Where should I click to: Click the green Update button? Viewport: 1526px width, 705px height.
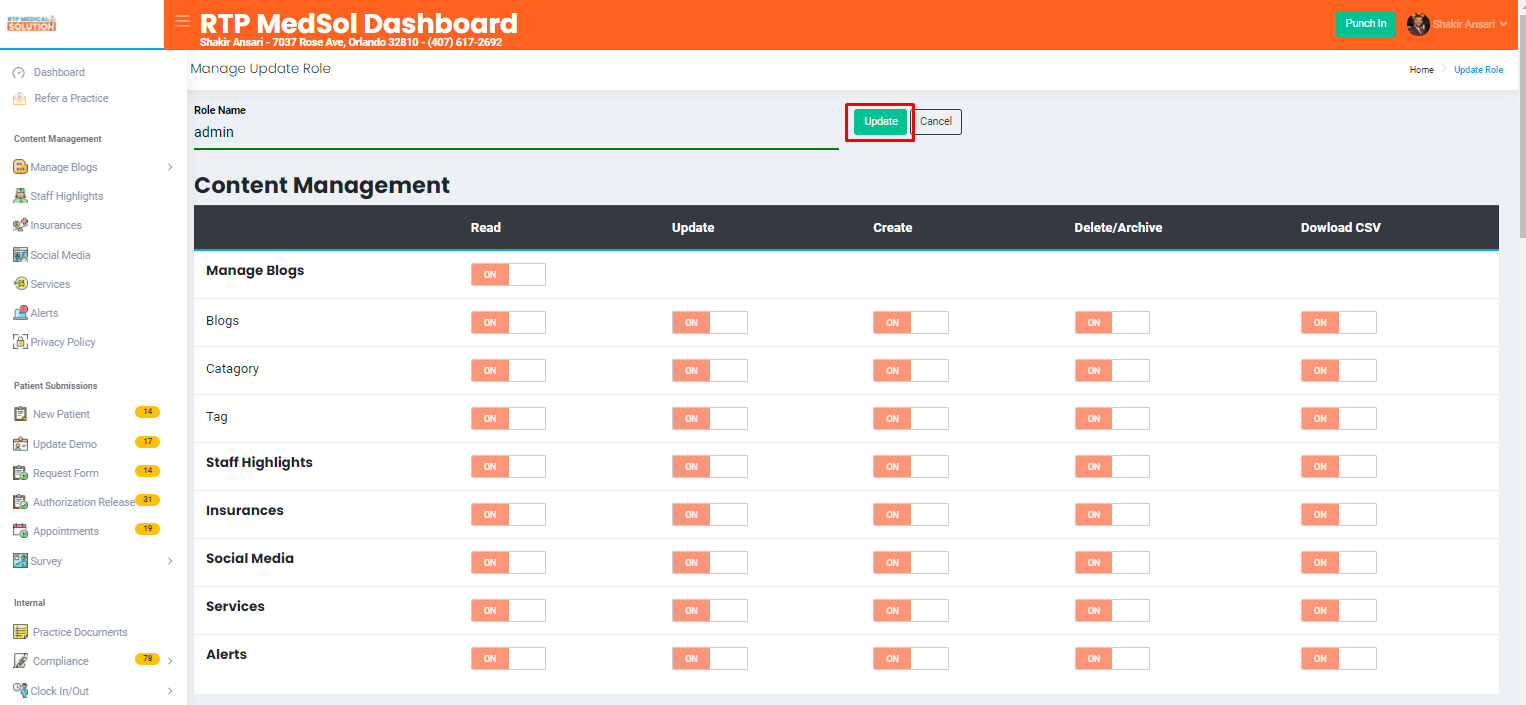(x=881, y=122)
